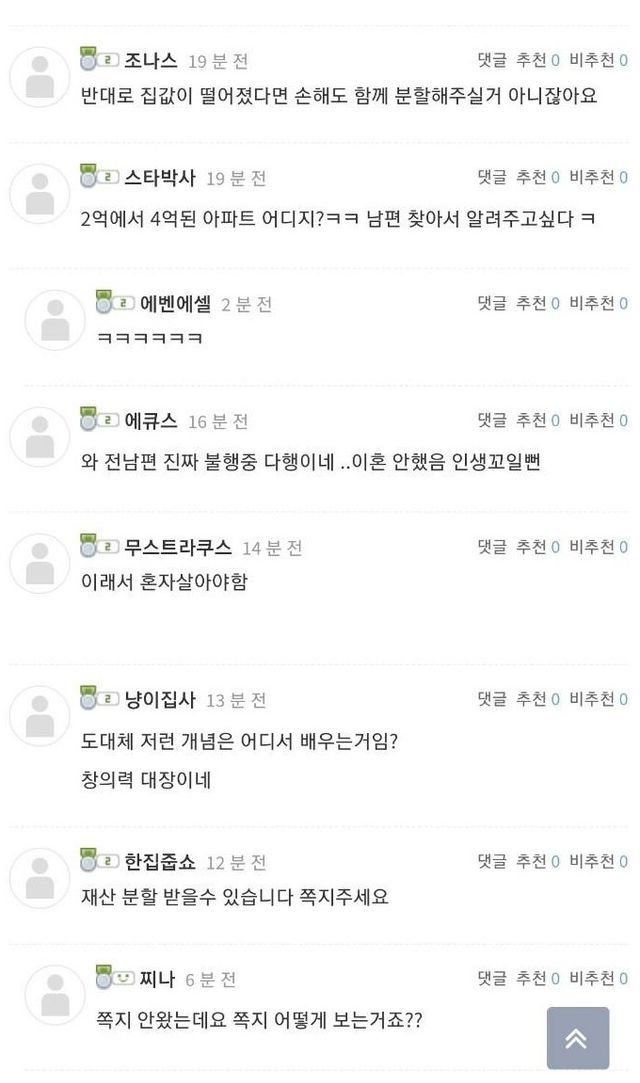Open 에벤에셀's profile avatar

click(x=55, y=320)
